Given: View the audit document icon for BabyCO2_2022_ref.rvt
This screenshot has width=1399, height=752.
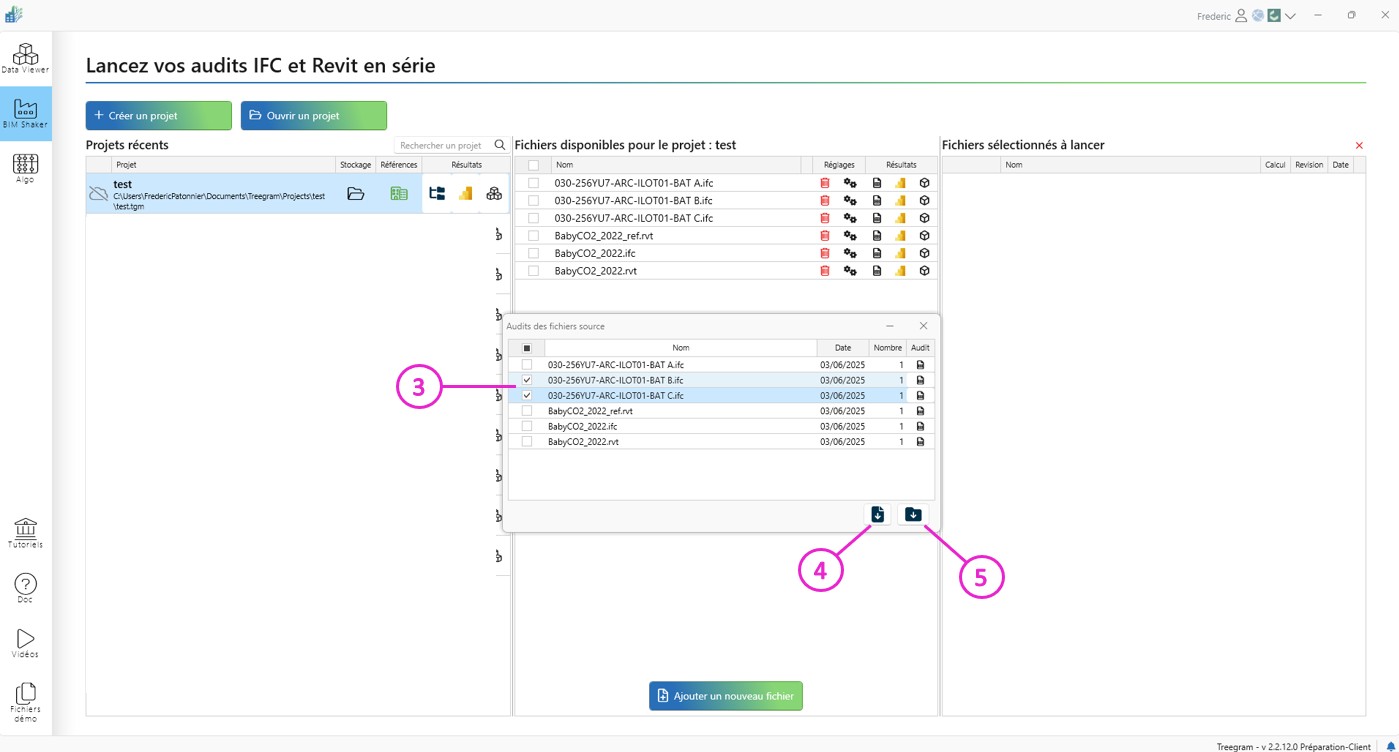Looking at the screenshot, I should [919, 410].
